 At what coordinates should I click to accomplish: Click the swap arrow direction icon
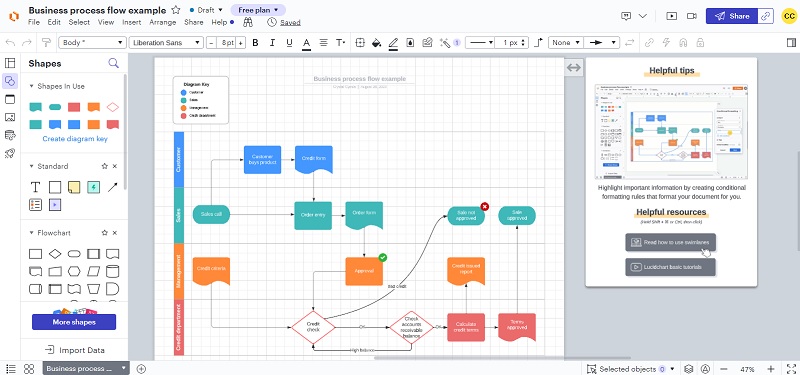click(630, 43)
